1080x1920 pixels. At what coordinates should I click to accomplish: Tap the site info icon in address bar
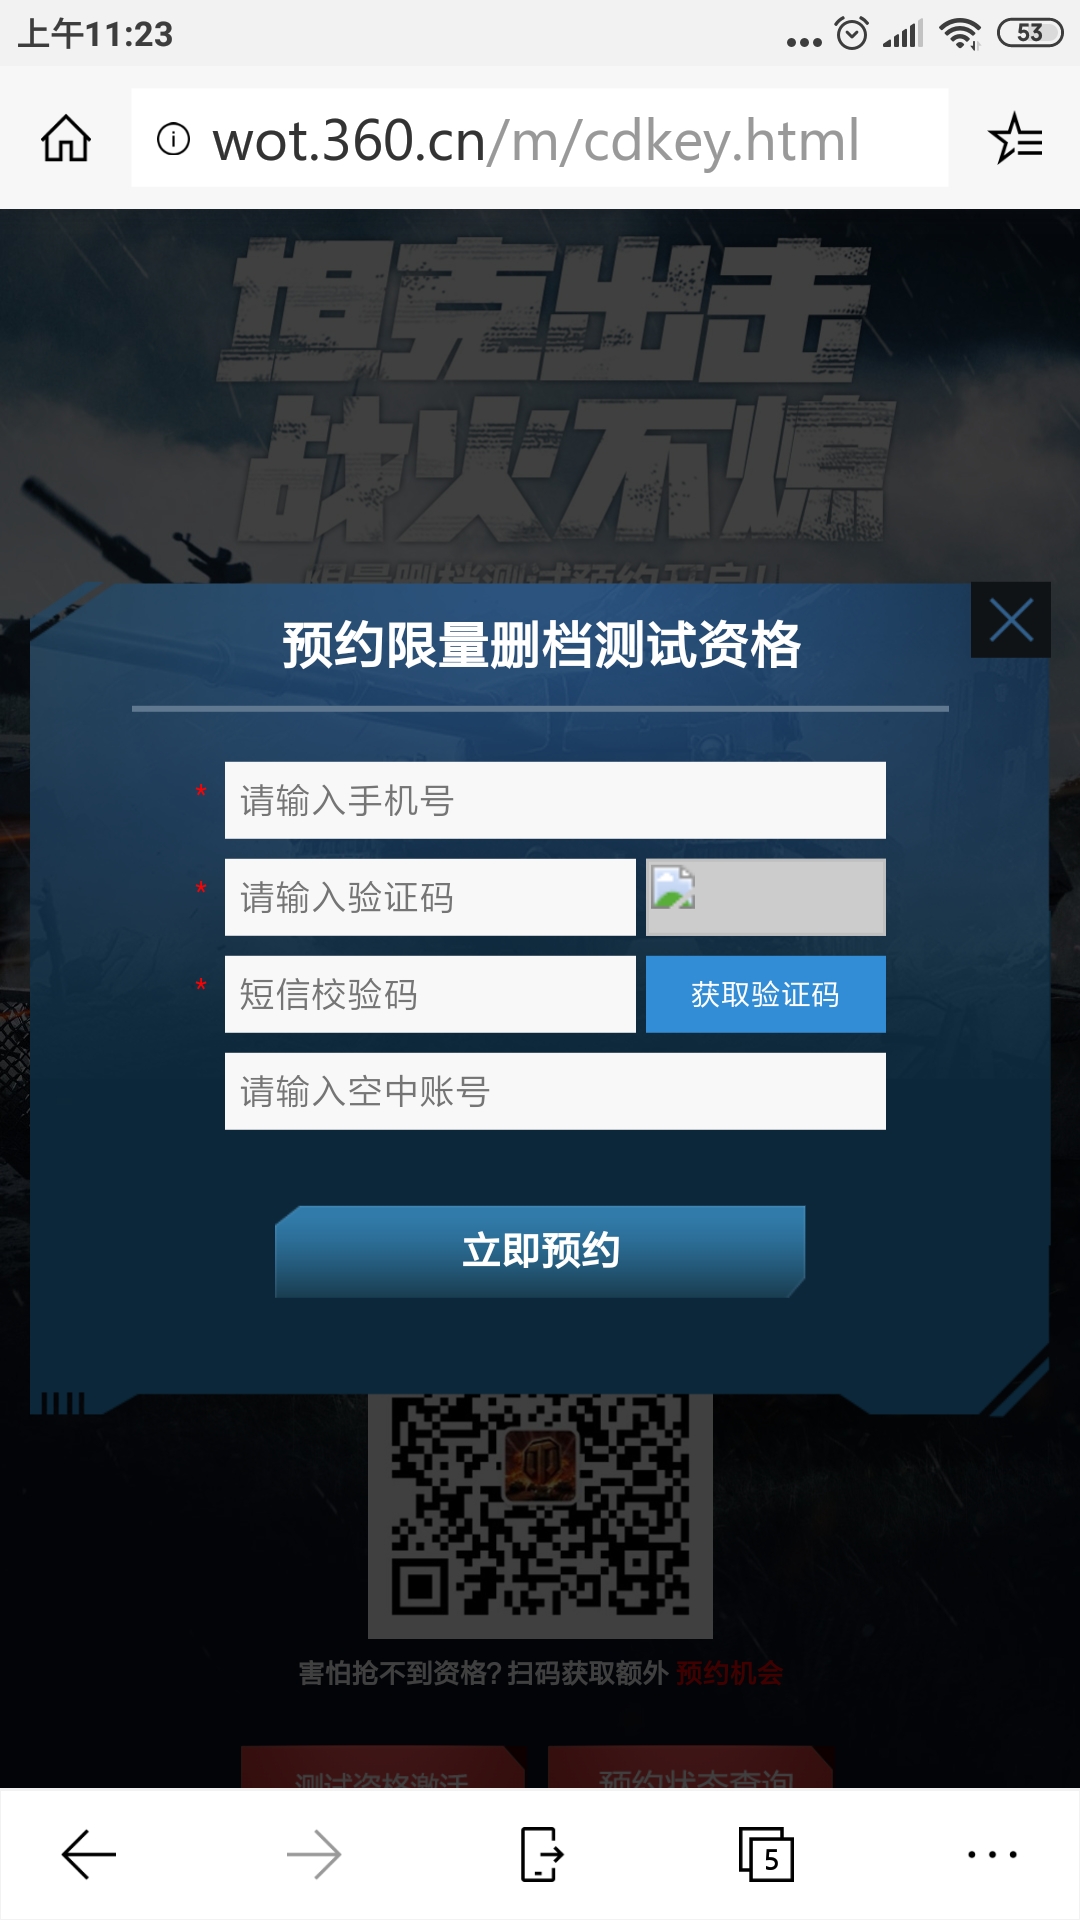click(x=173, y=139)
